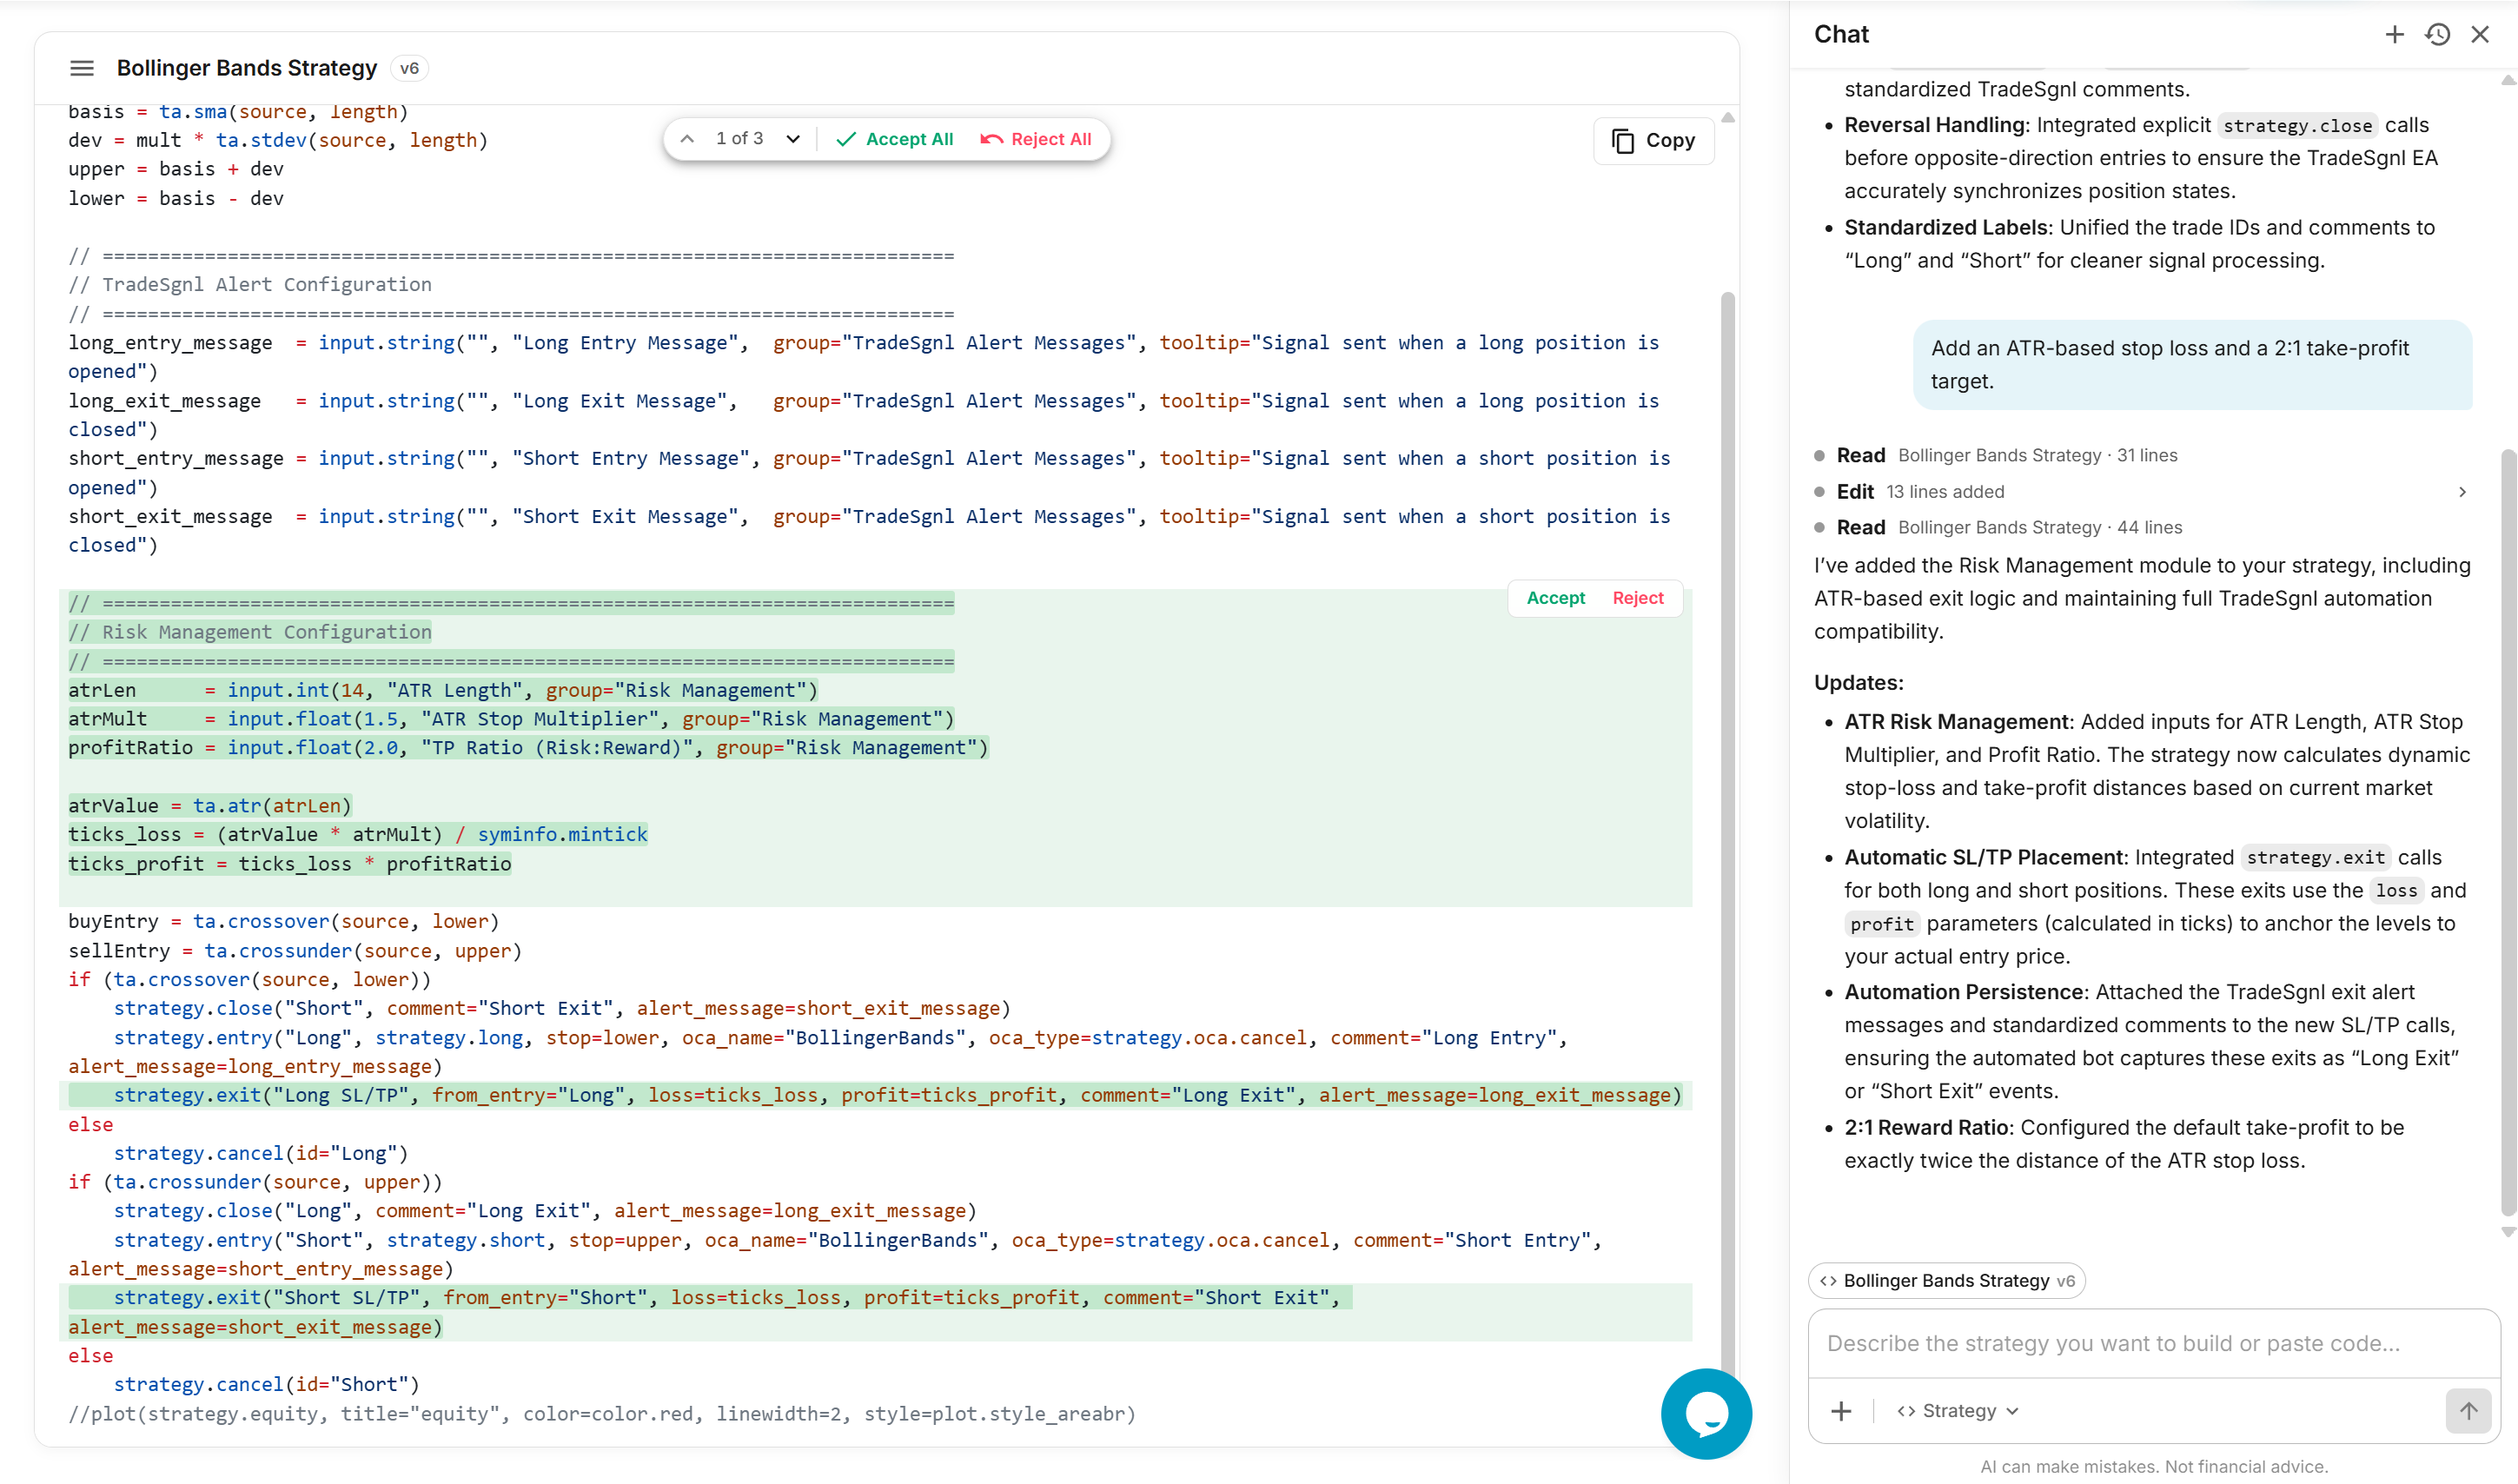Click the buyEntry ta.crossover line

coord(283,921)
